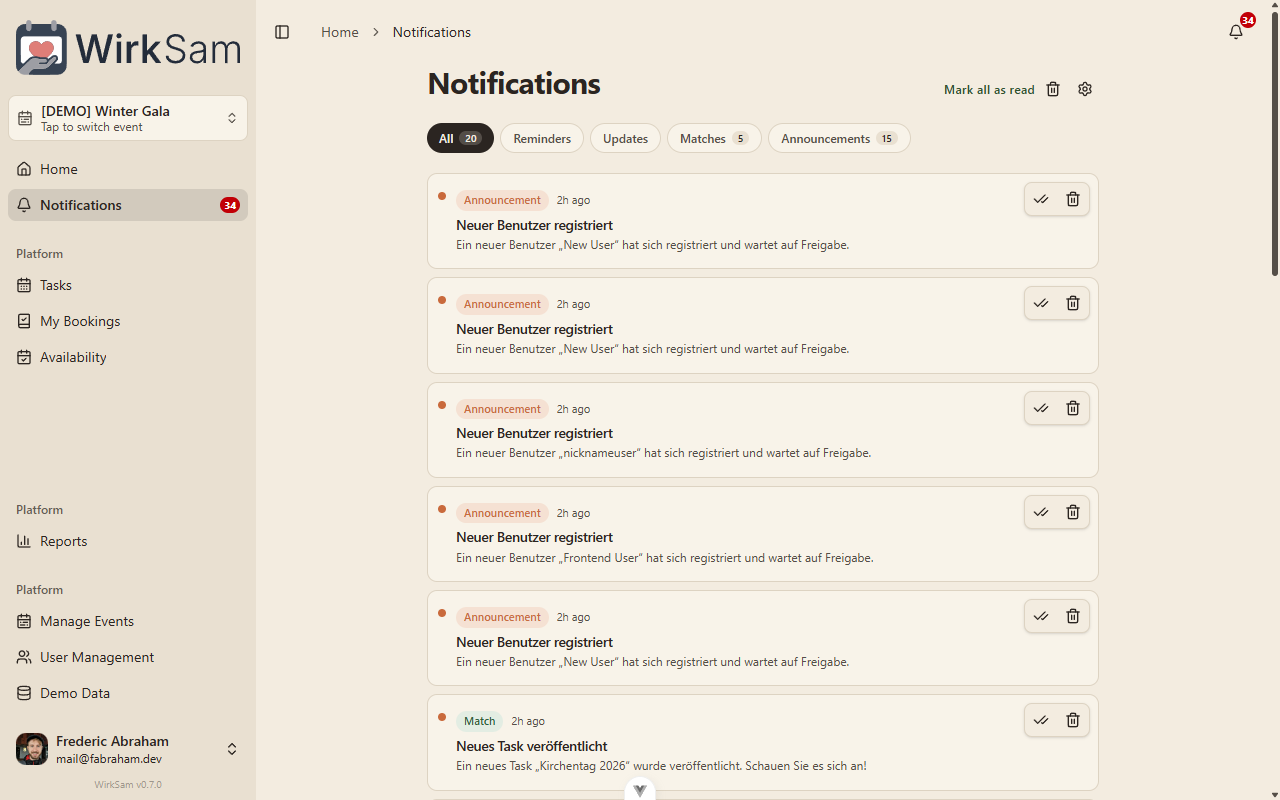The width and height of the screenshot is (1280, 800).
Task: Show the Updates tab
Action: pos(625,138)
